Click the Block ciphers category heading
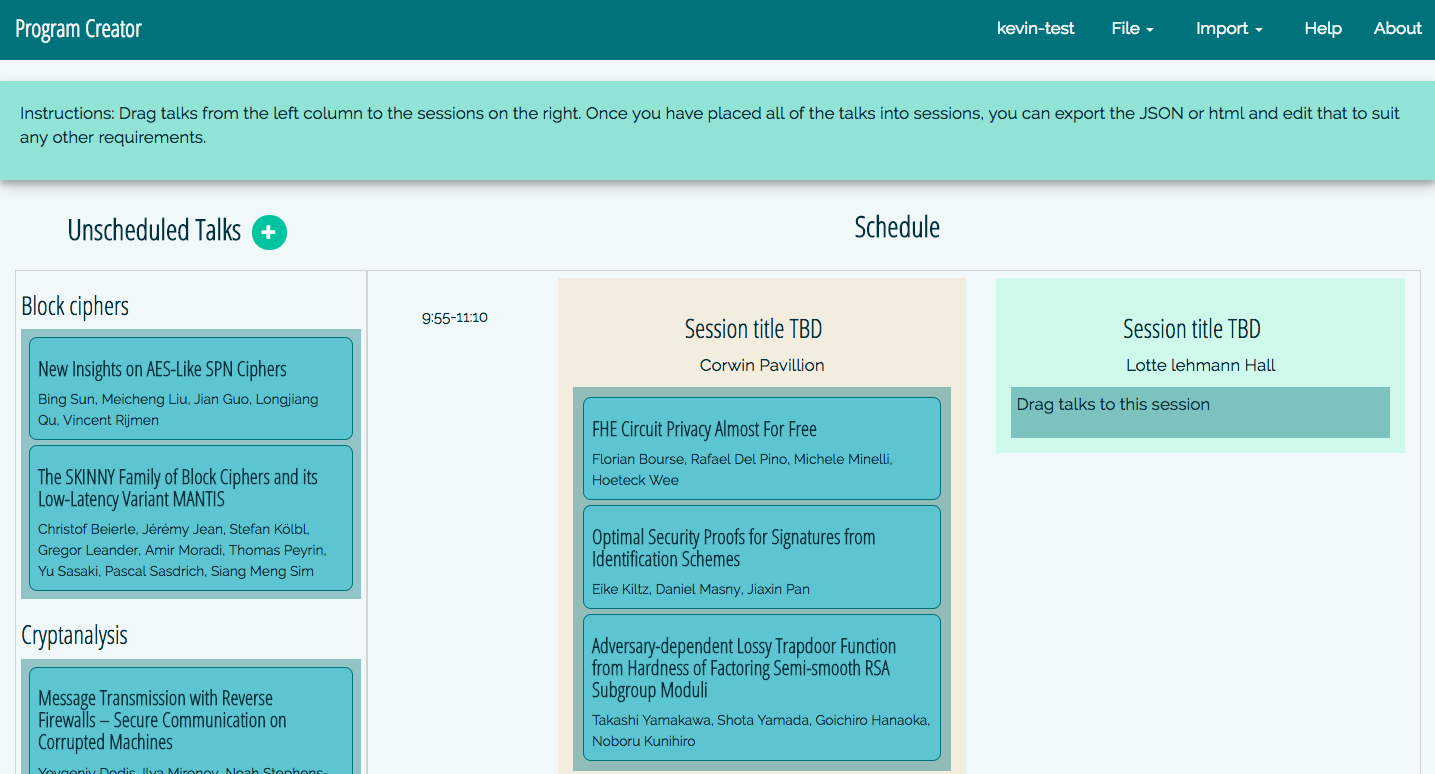Screen dimensions: 1435x774 (75, 306)
